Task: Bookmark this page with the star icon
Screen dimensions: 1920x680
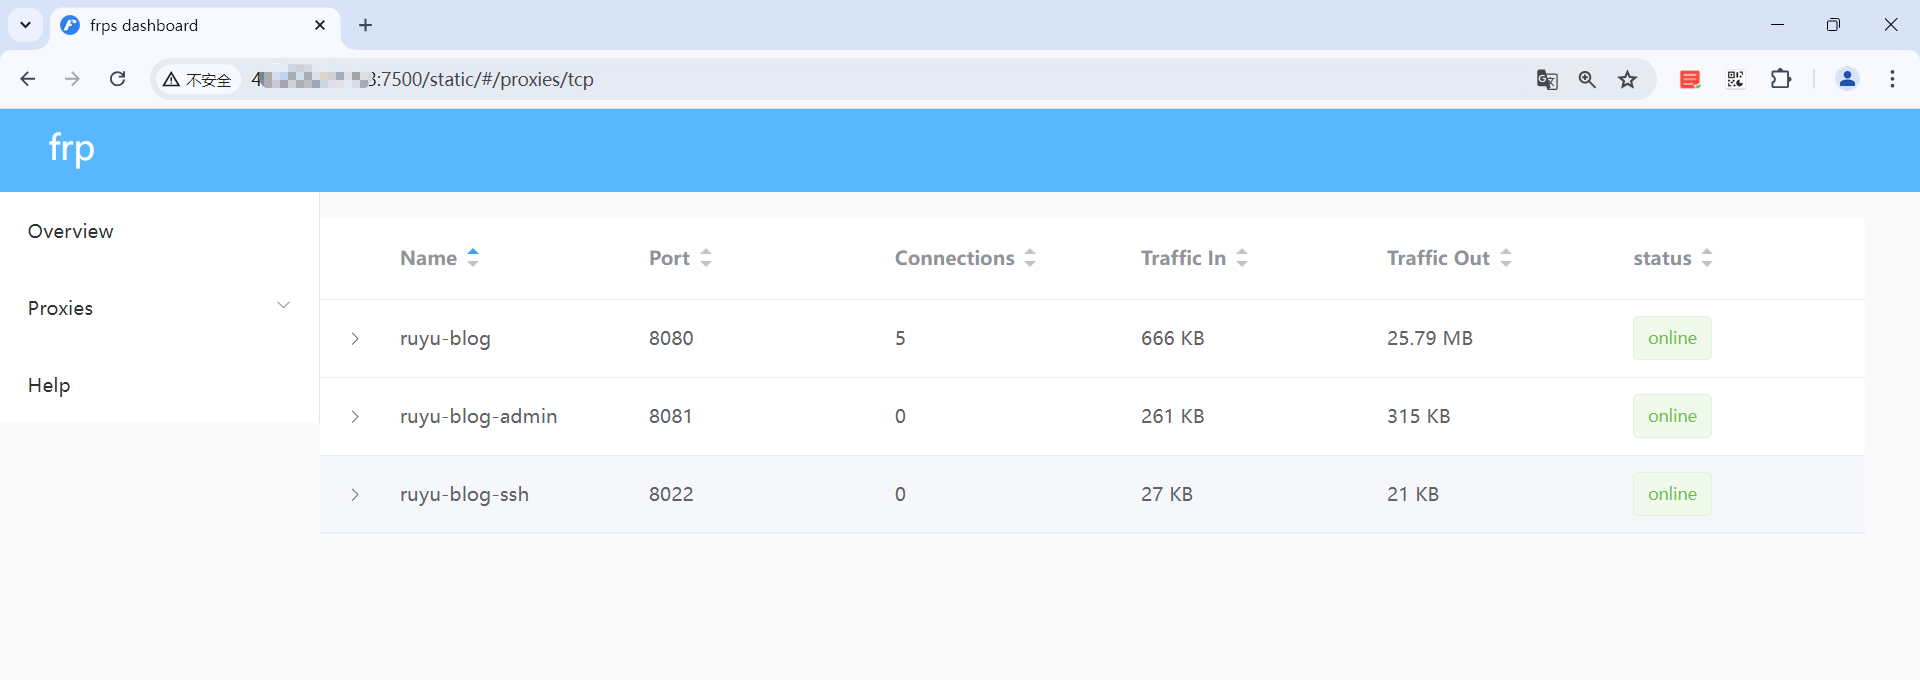Action: click(1628, 79)
